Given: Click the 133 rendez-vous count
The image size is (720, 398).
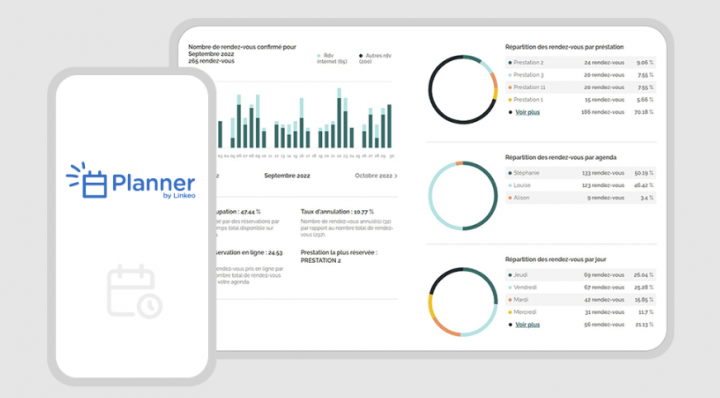Looking at the screenshot, I should 603,173.
